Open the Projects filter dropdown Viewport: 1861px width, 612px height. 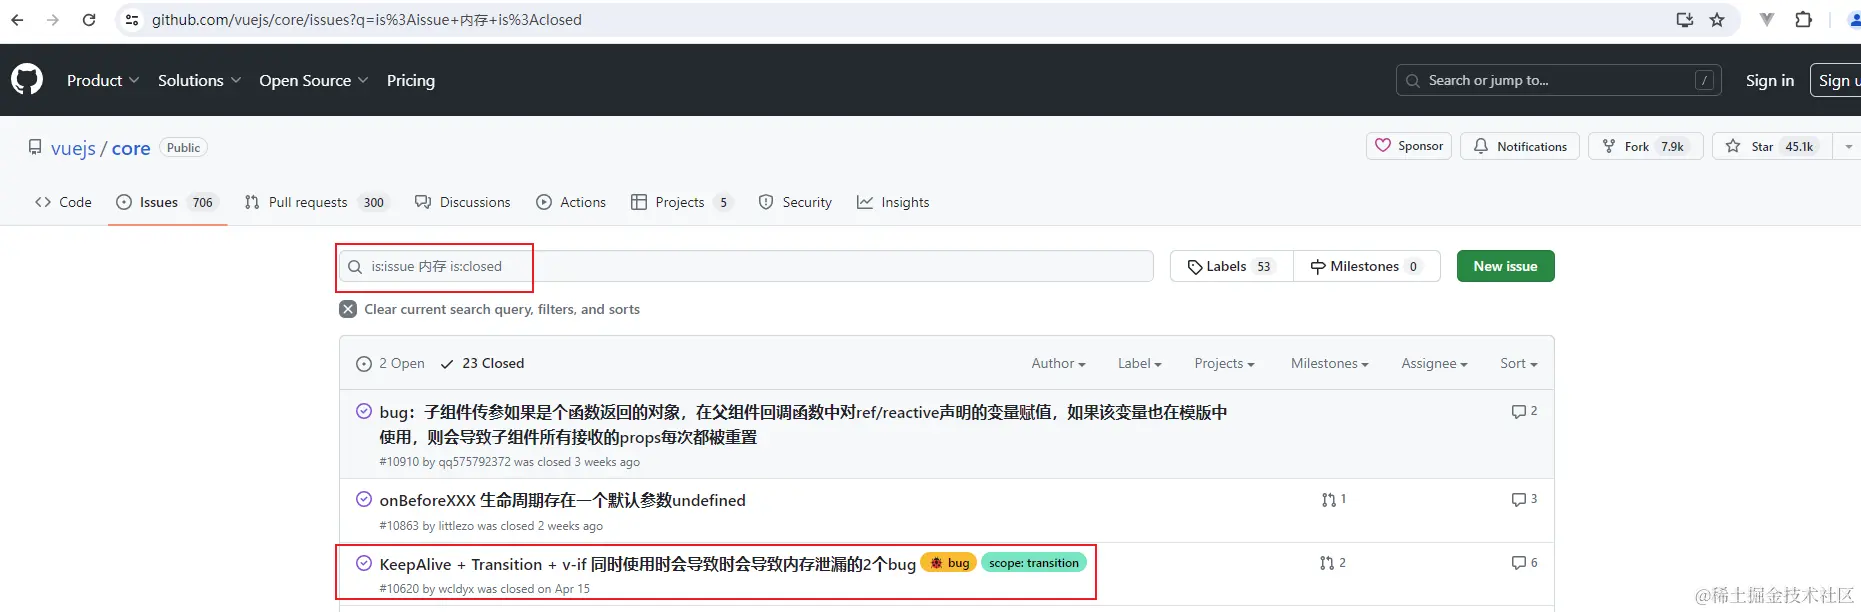pos(1224,363)
